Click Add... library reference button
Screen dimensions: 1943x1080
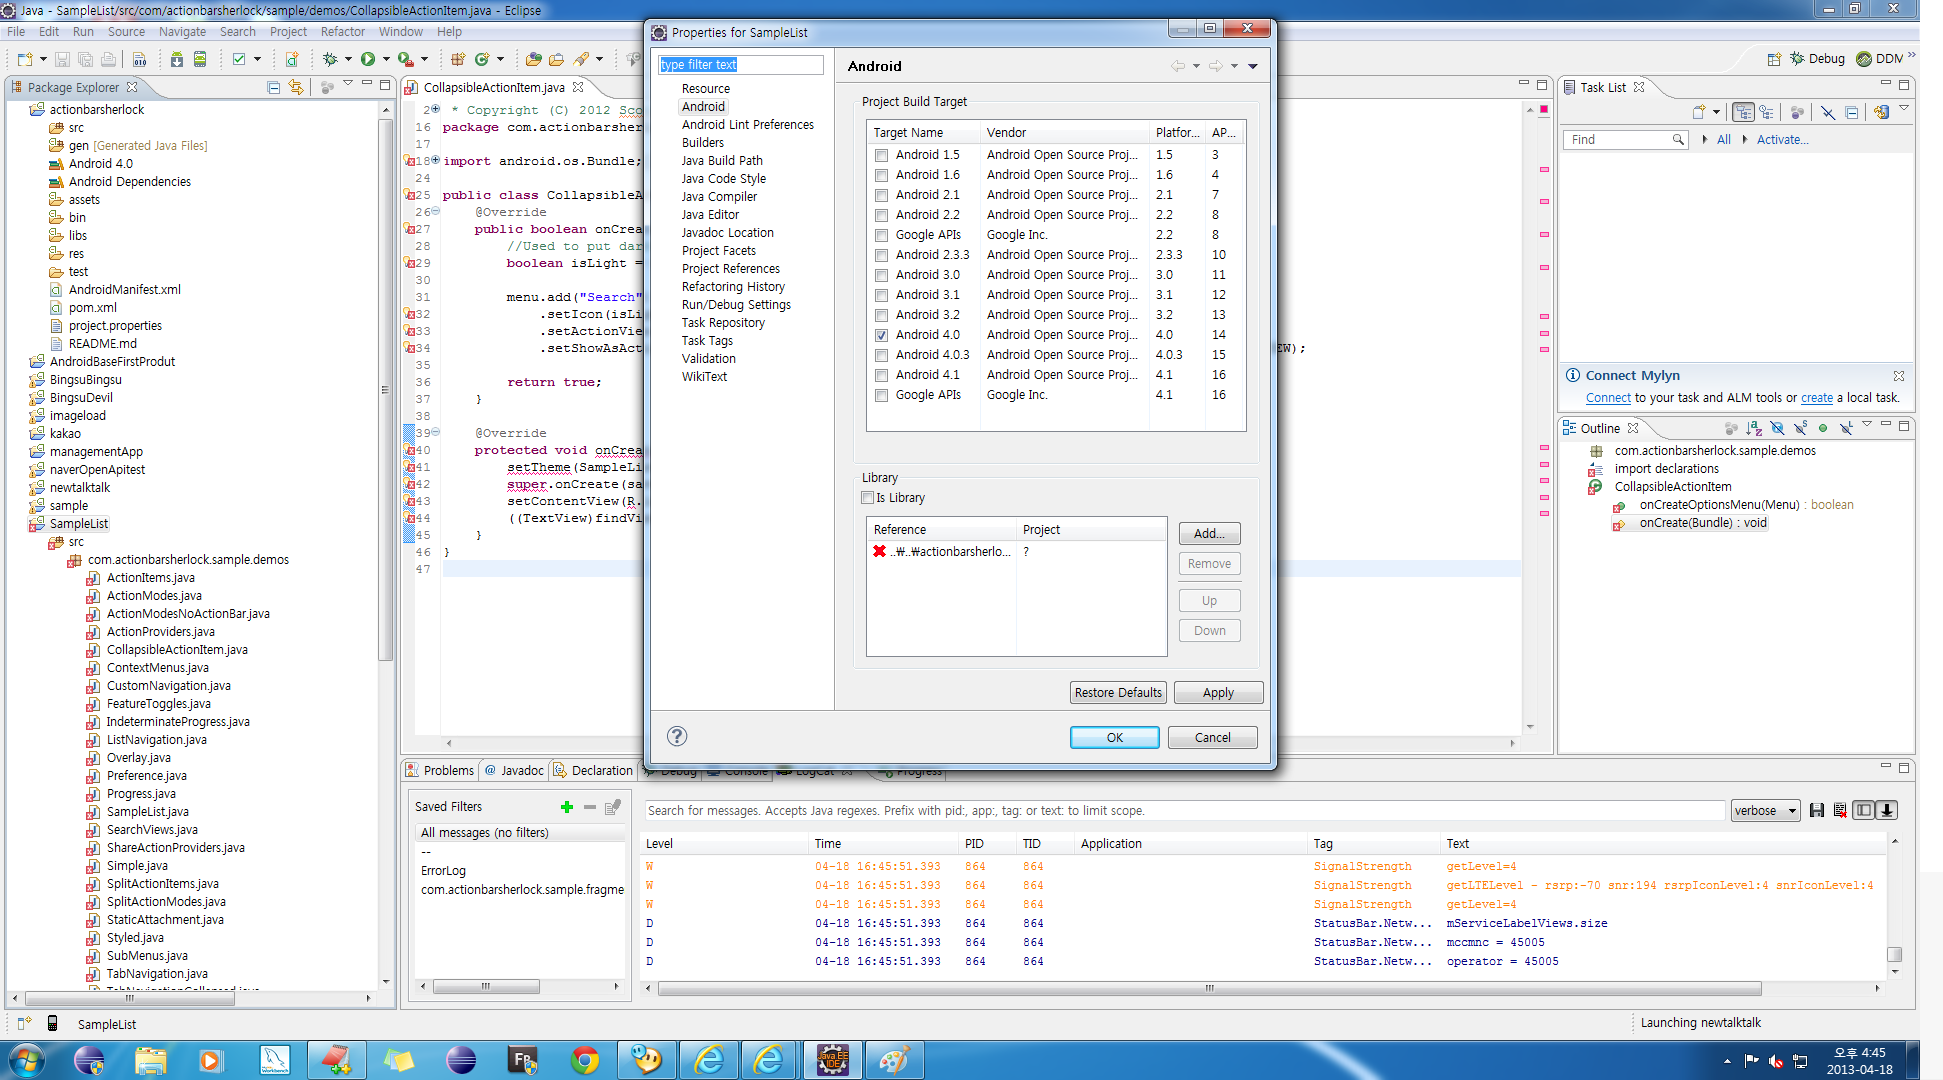coord(1209,533)
